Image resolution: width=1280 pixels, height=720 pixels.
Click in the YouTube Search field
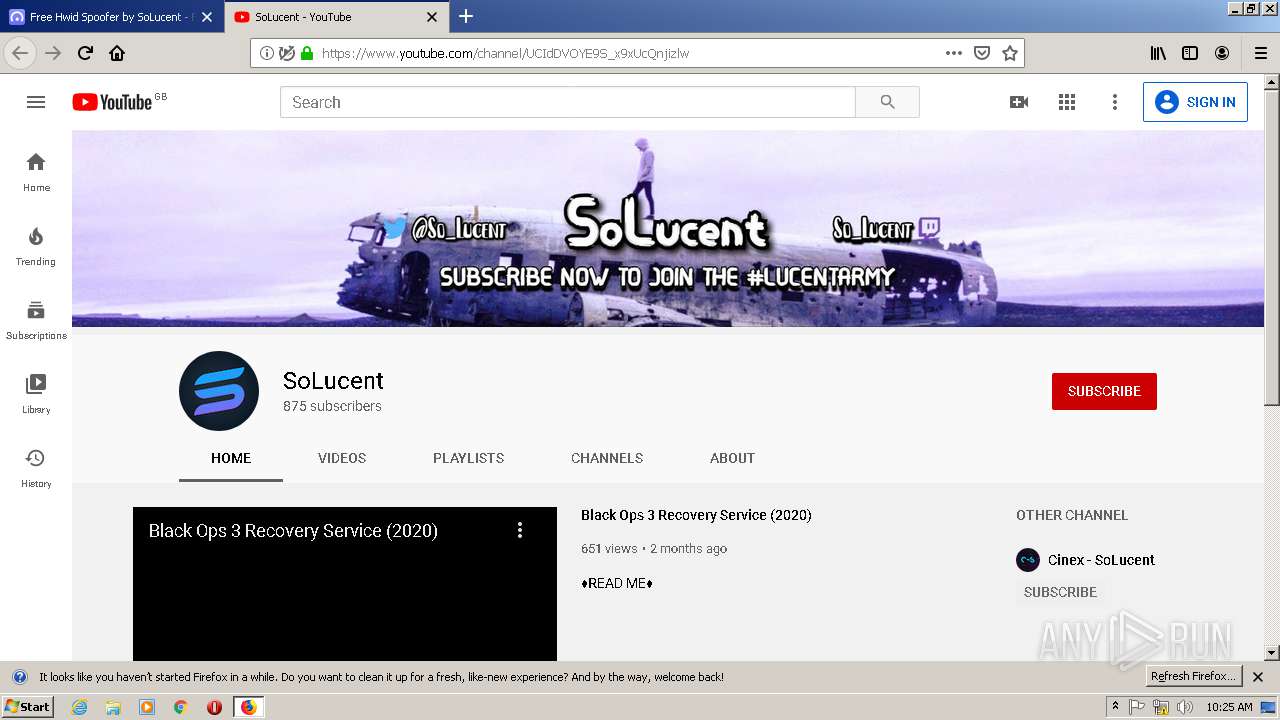568,102
